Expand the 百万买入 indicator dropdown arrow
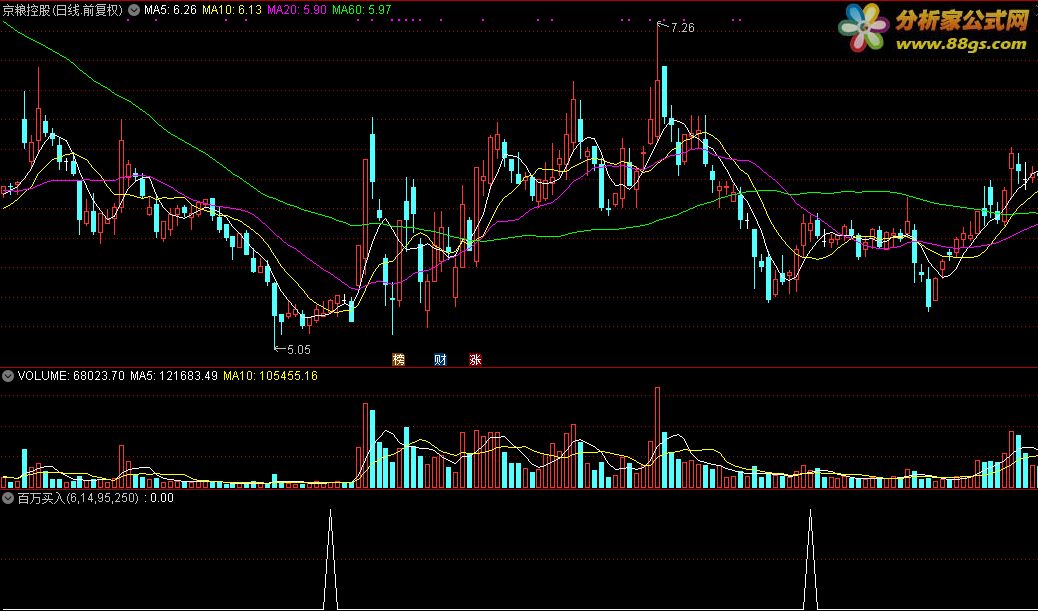Viewport: 1038px width, 611px height. tap(8, 498)
